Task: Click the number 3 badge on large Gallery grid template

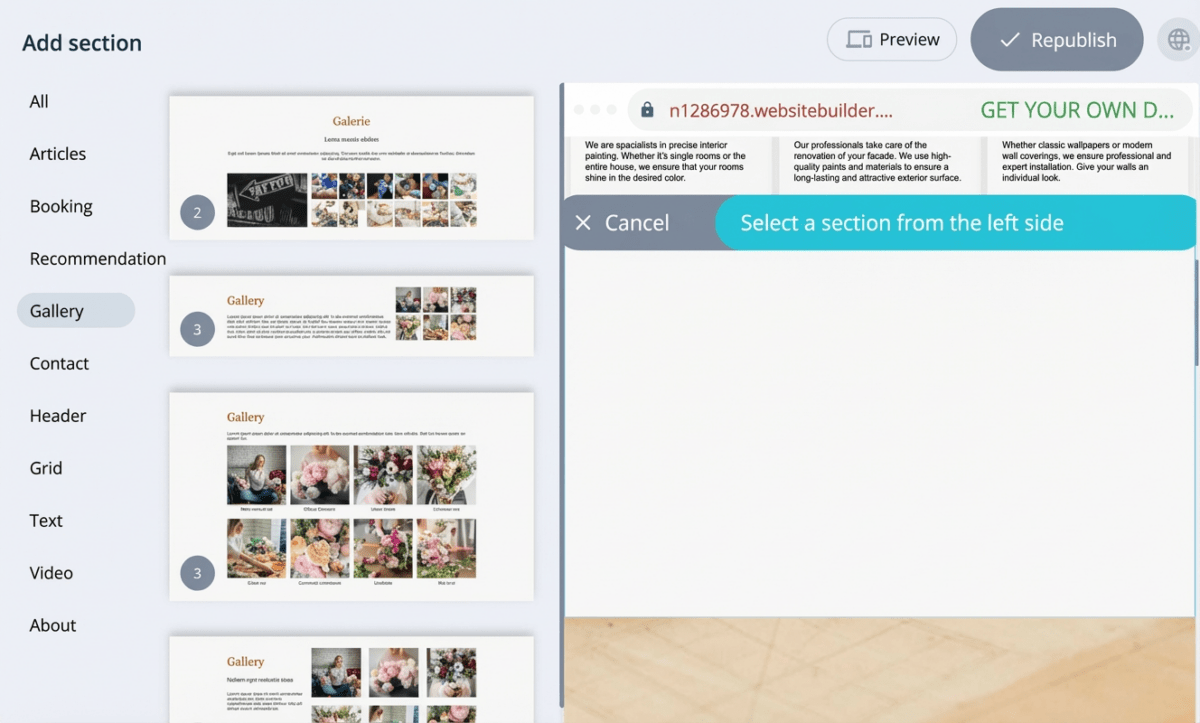Action: click(197, 573)
